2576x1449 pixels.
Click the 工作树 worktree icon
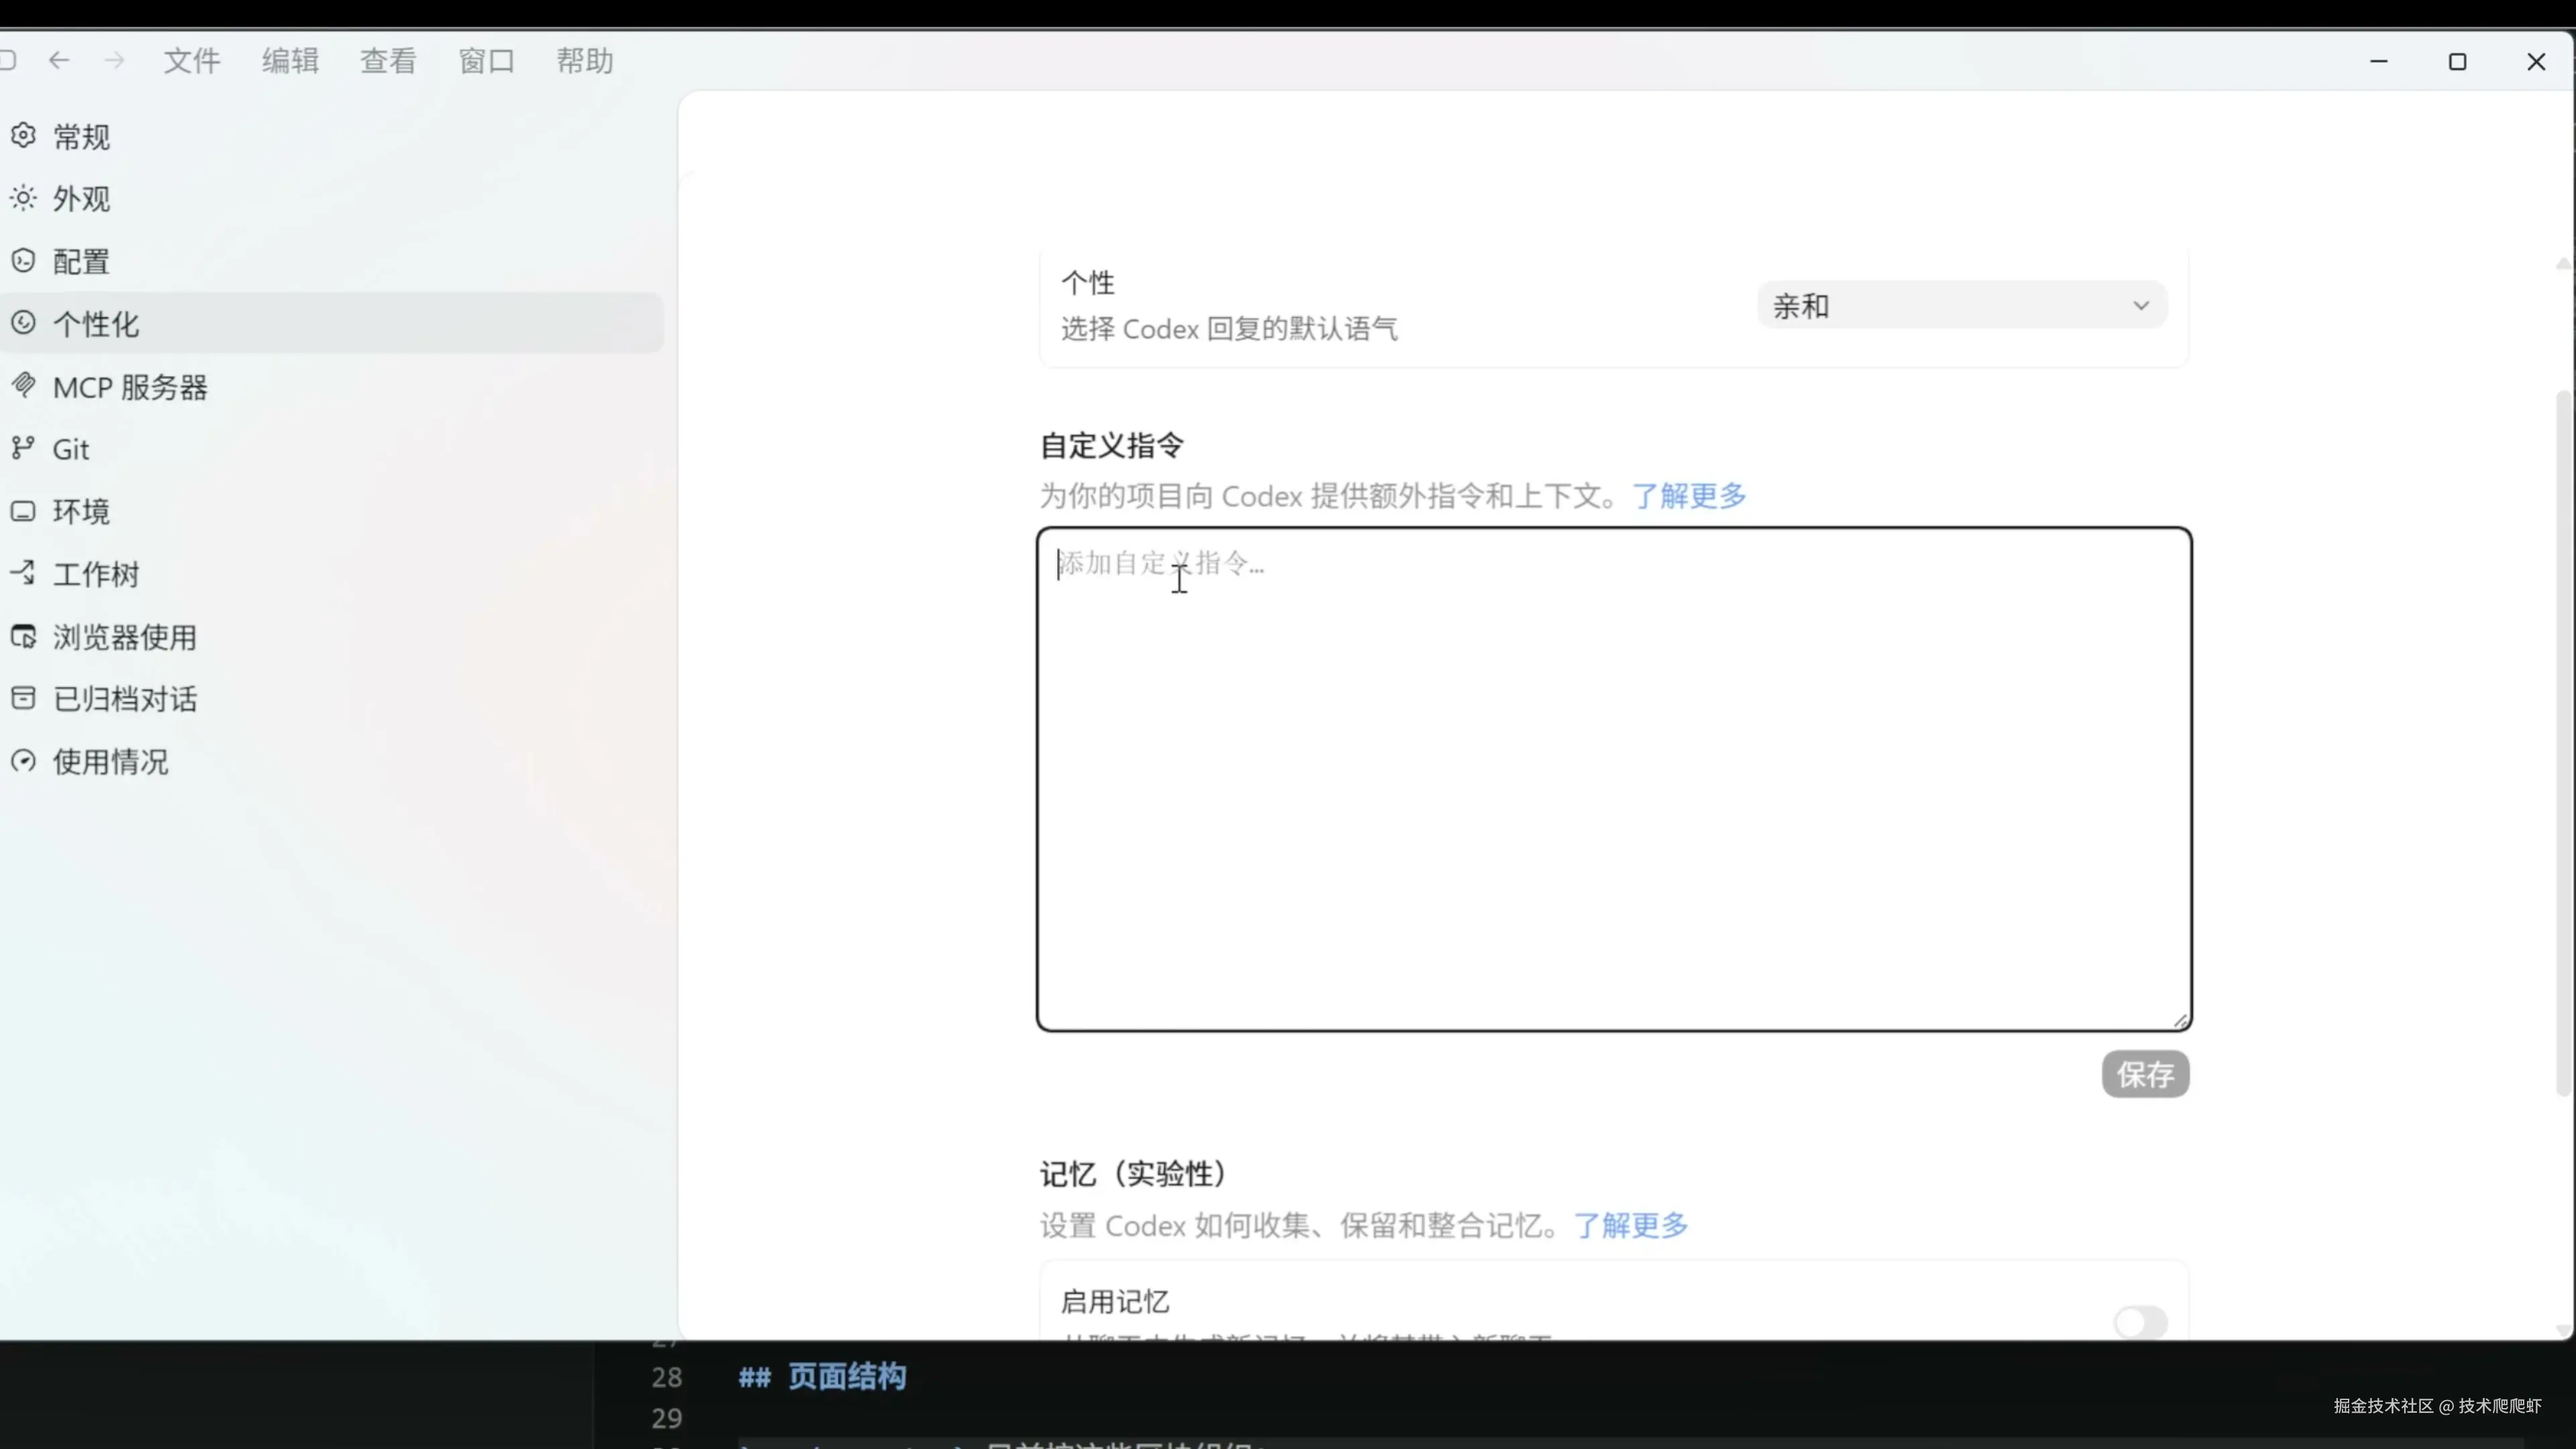coord(23,573)
